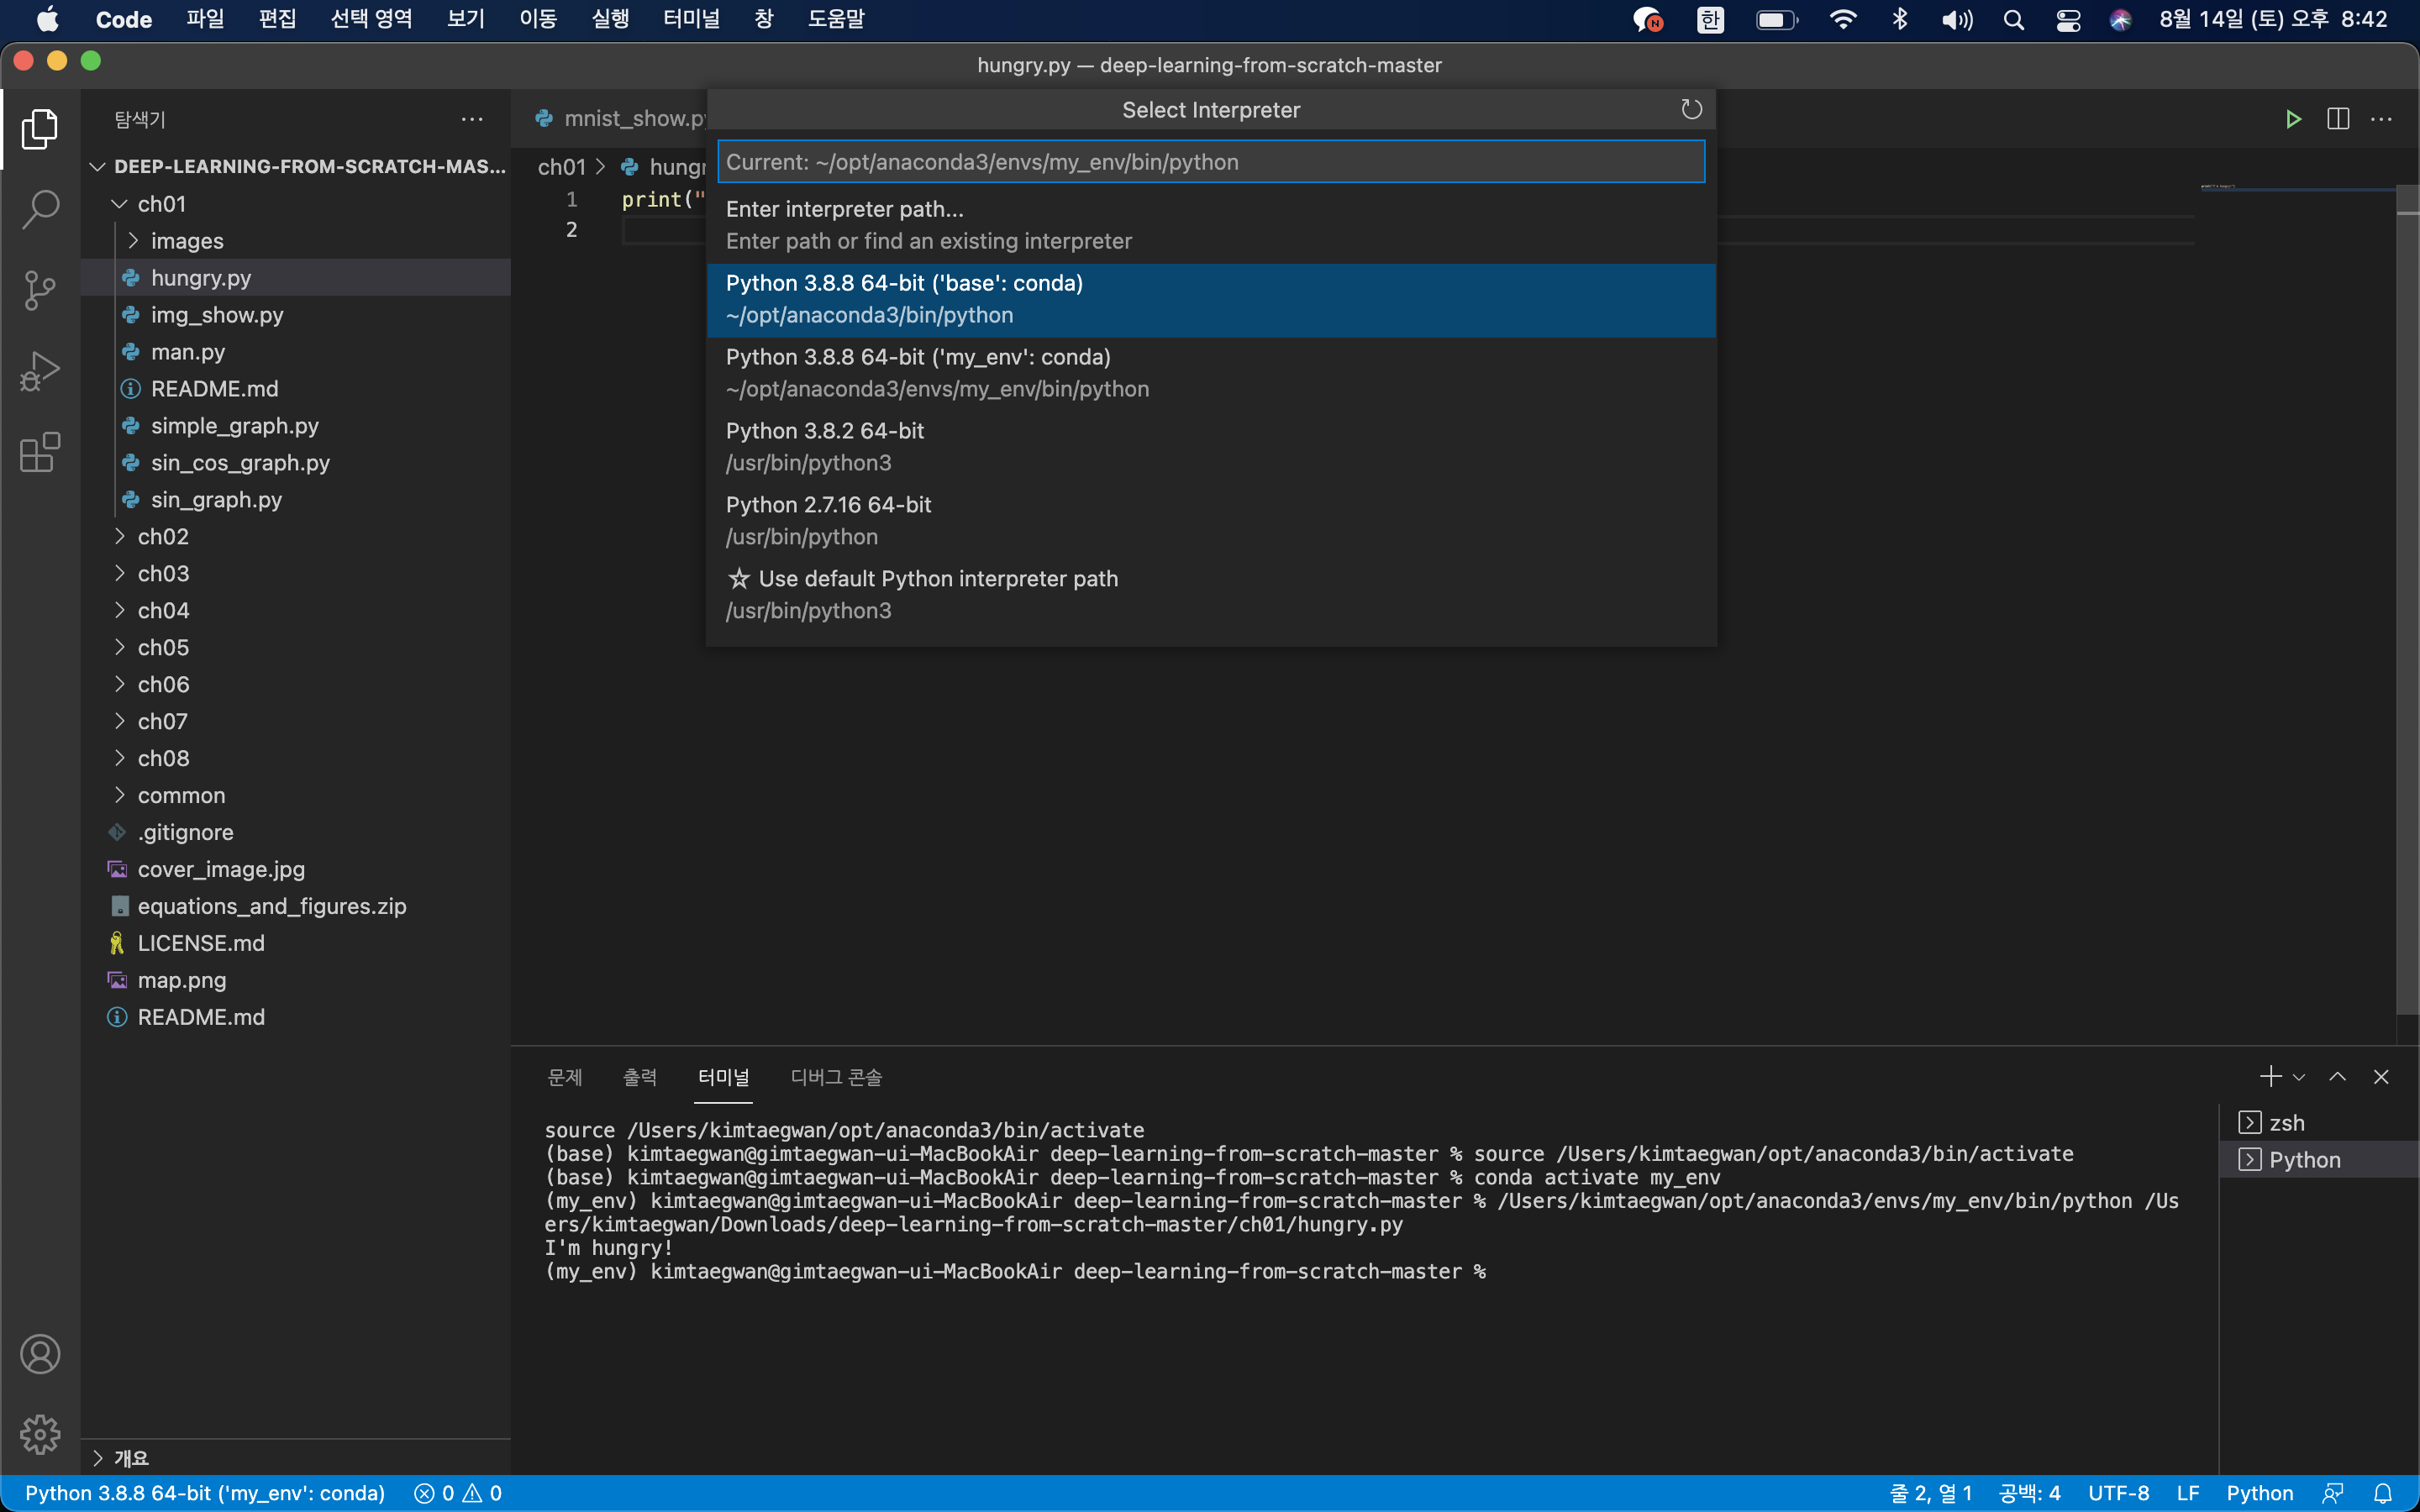The image size is (2420, 1512).
Task: Open the Search view in activity bar
Action: (40, 210)
